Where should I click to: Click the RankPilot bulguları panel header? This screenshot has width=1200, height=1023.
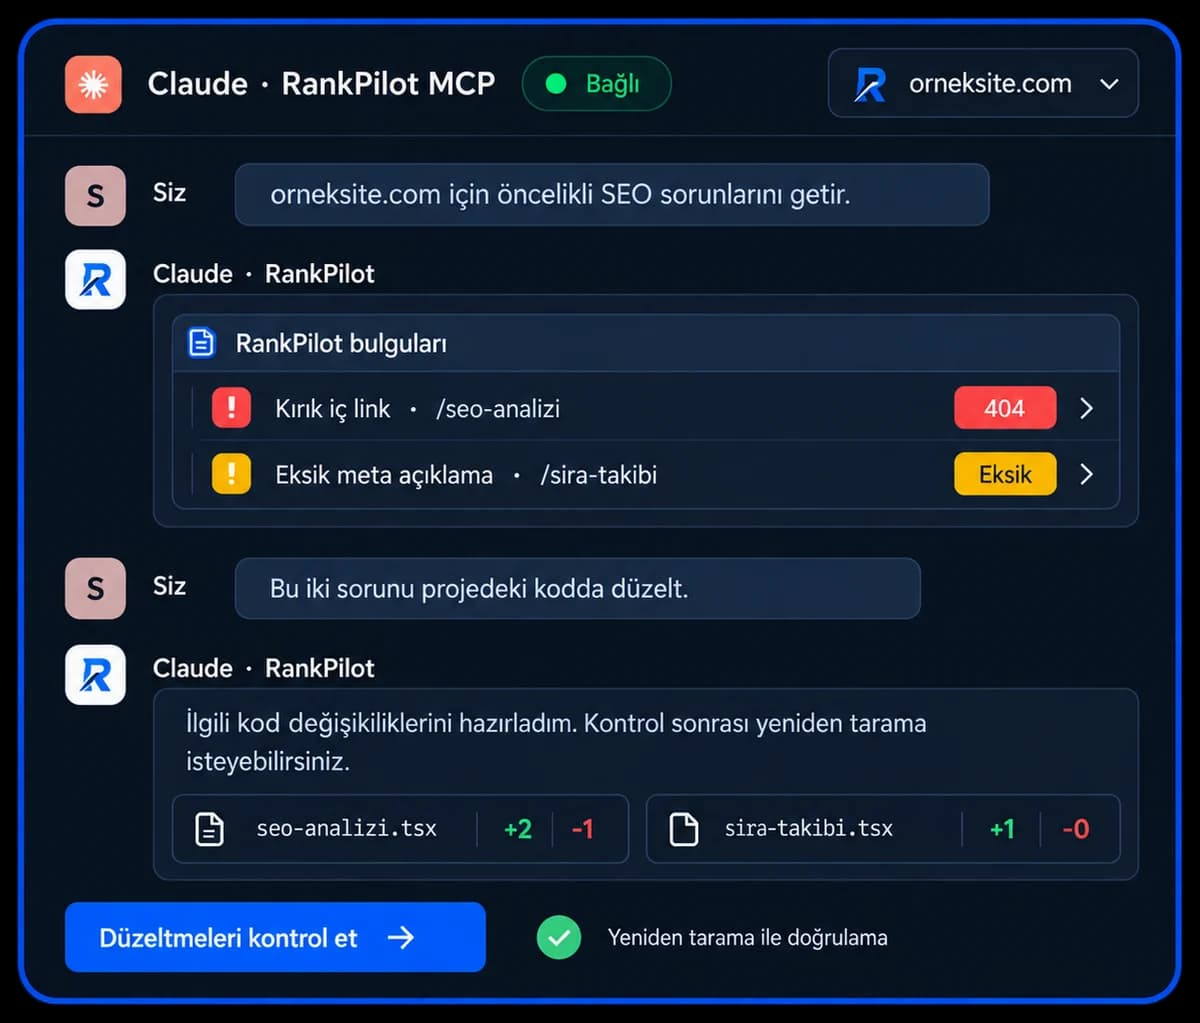(x=646, y=344)
